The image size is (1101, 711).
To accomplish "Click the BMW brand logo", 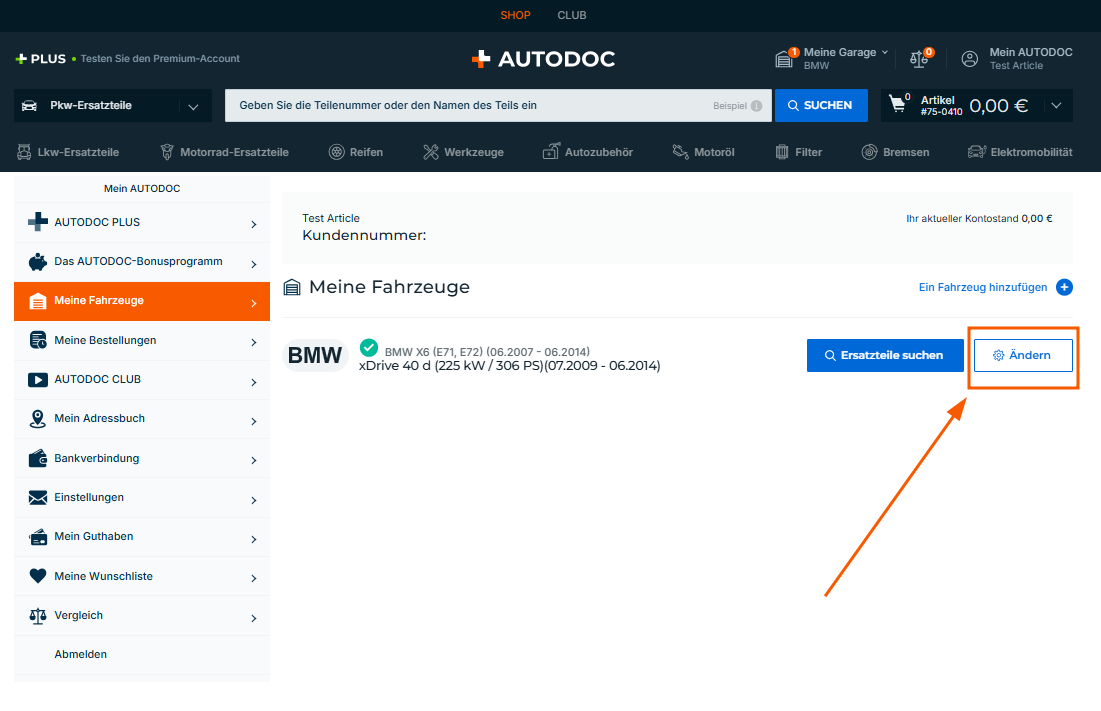I will pyautogui.click(x=314, y=355).
